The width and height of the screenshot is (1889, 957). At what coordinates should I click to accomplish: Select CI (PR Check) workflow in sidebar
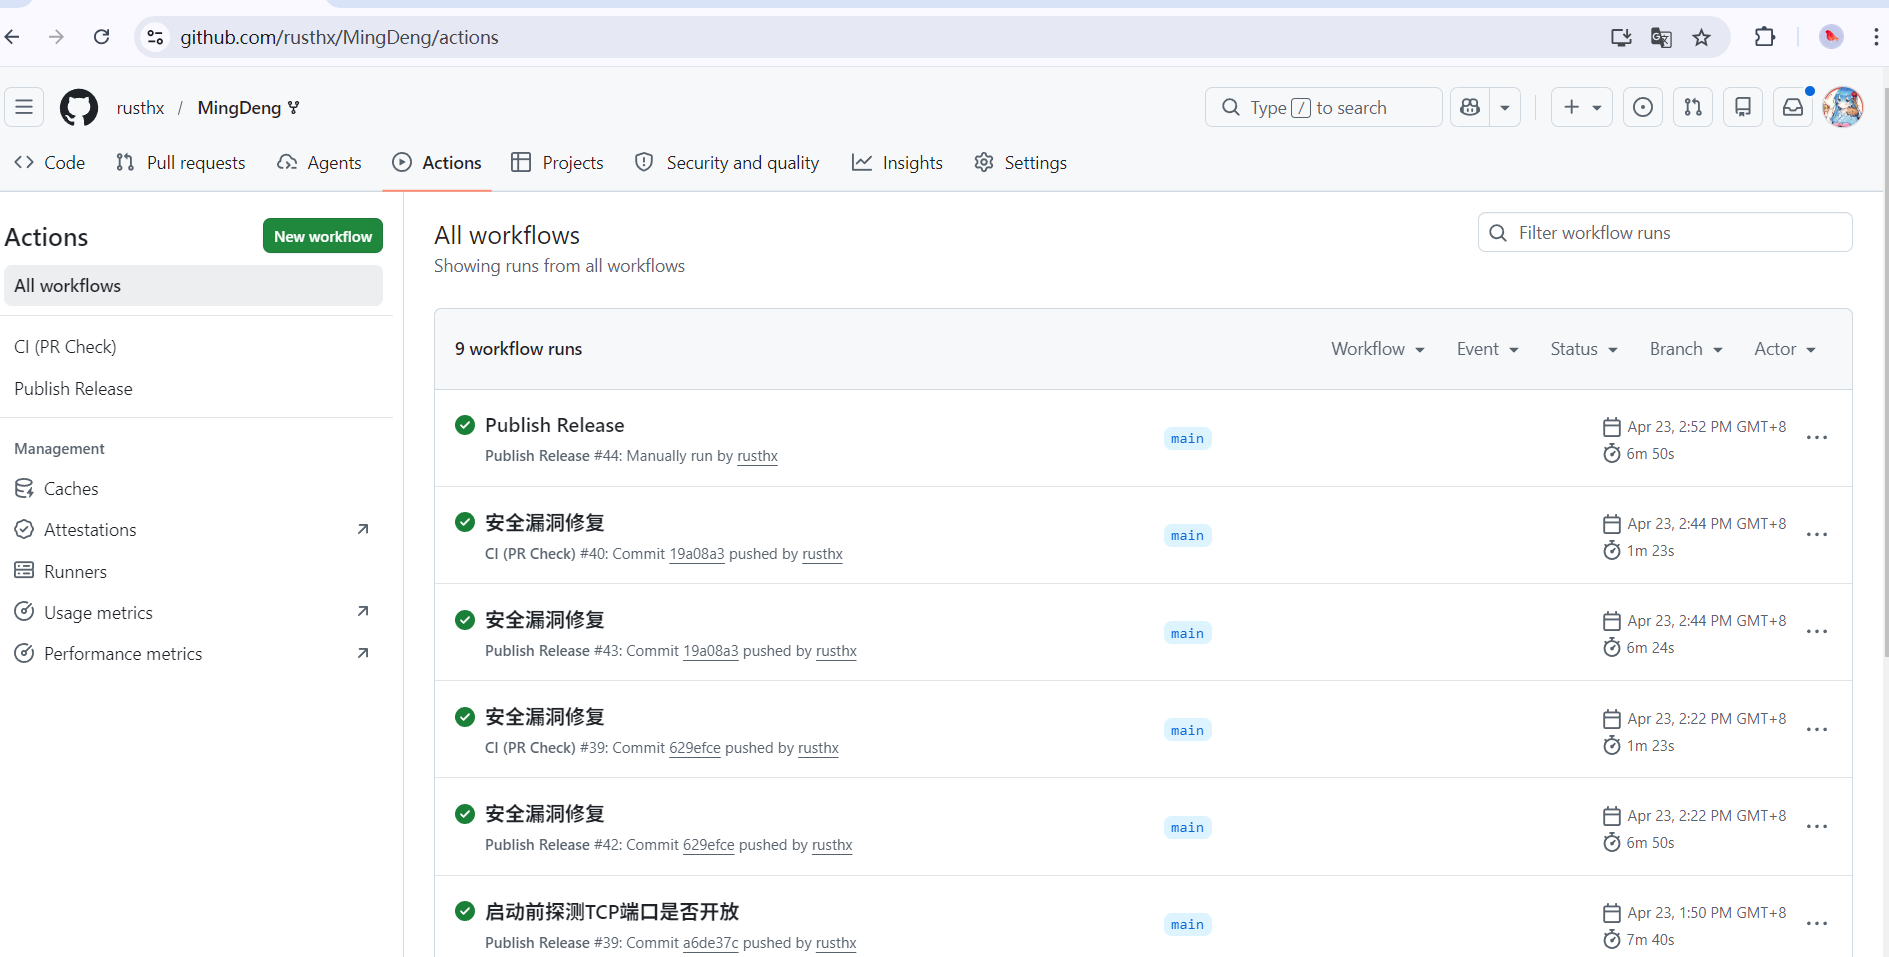tap(65, 347)
